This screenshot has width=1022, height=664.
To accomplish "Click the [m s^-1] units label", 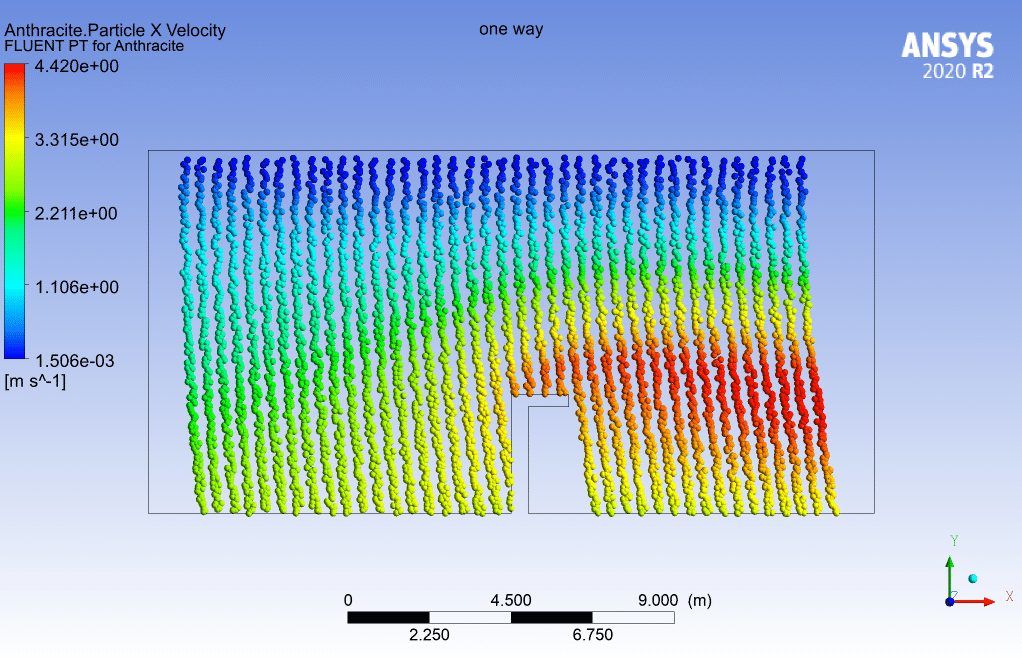I will pyautogui.click(x=35, y=381).
